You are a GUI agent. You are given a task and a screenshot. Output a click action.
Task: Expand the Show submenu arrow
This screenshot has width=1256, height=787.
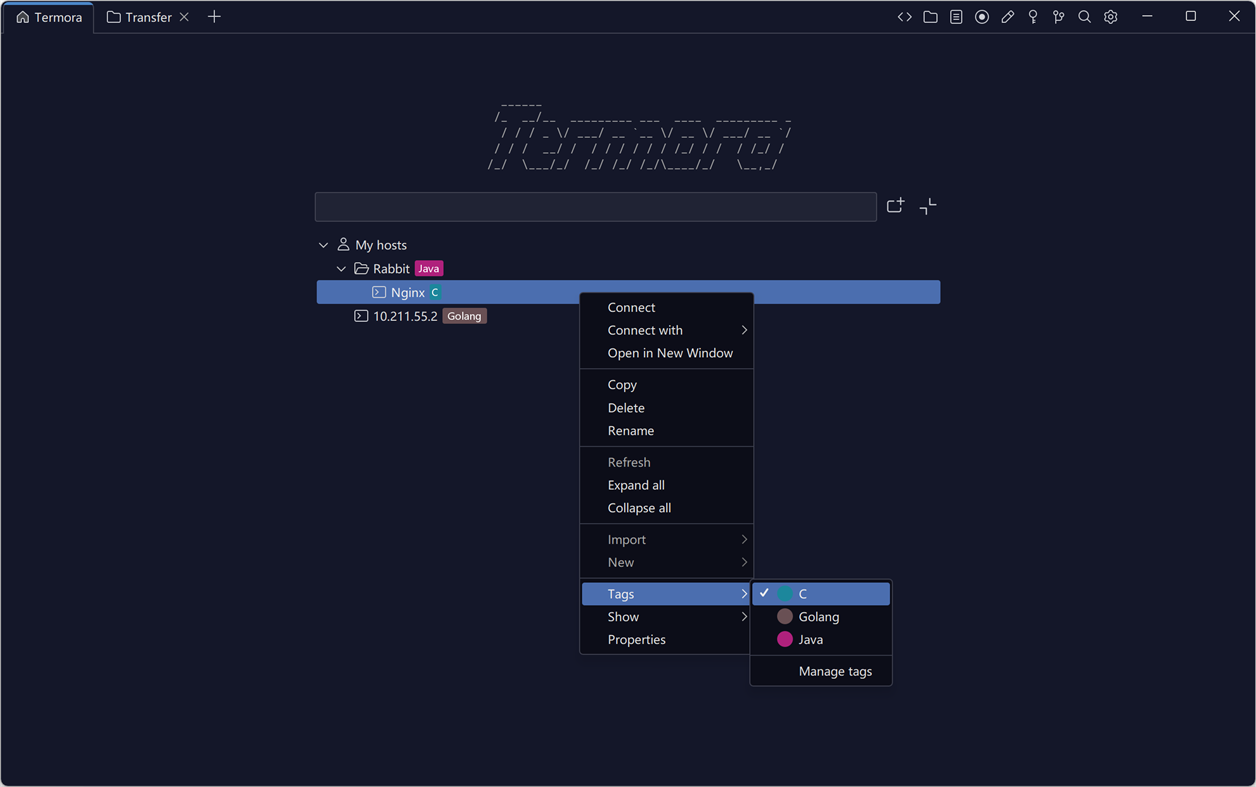[744, 617]
